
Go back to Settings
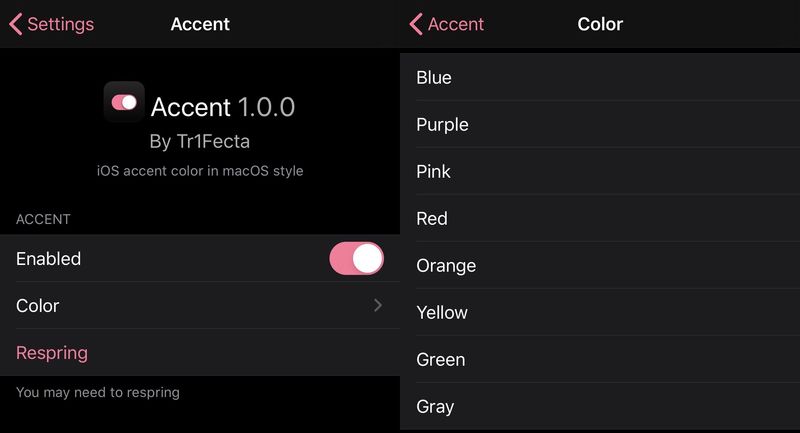52,24
